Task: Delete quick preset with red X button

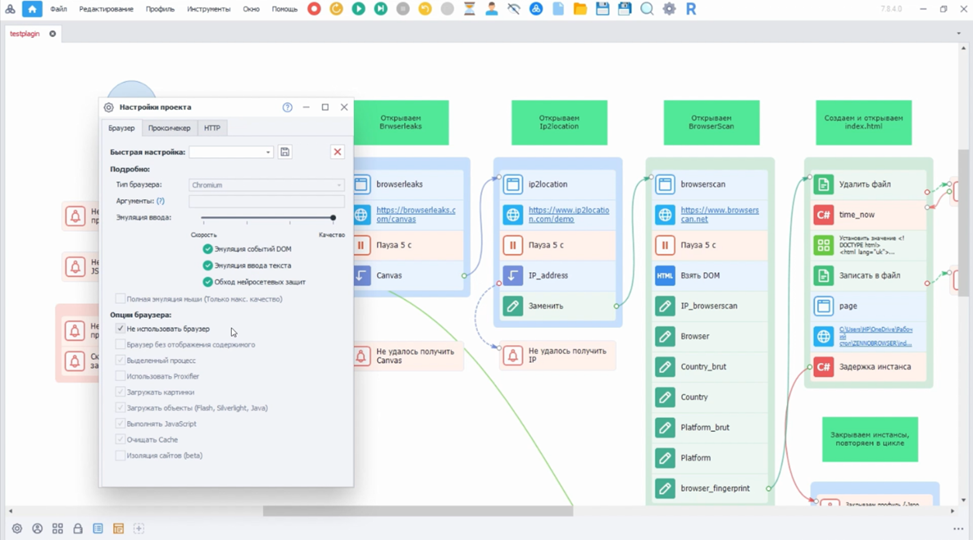Action: tap(338, 152)
